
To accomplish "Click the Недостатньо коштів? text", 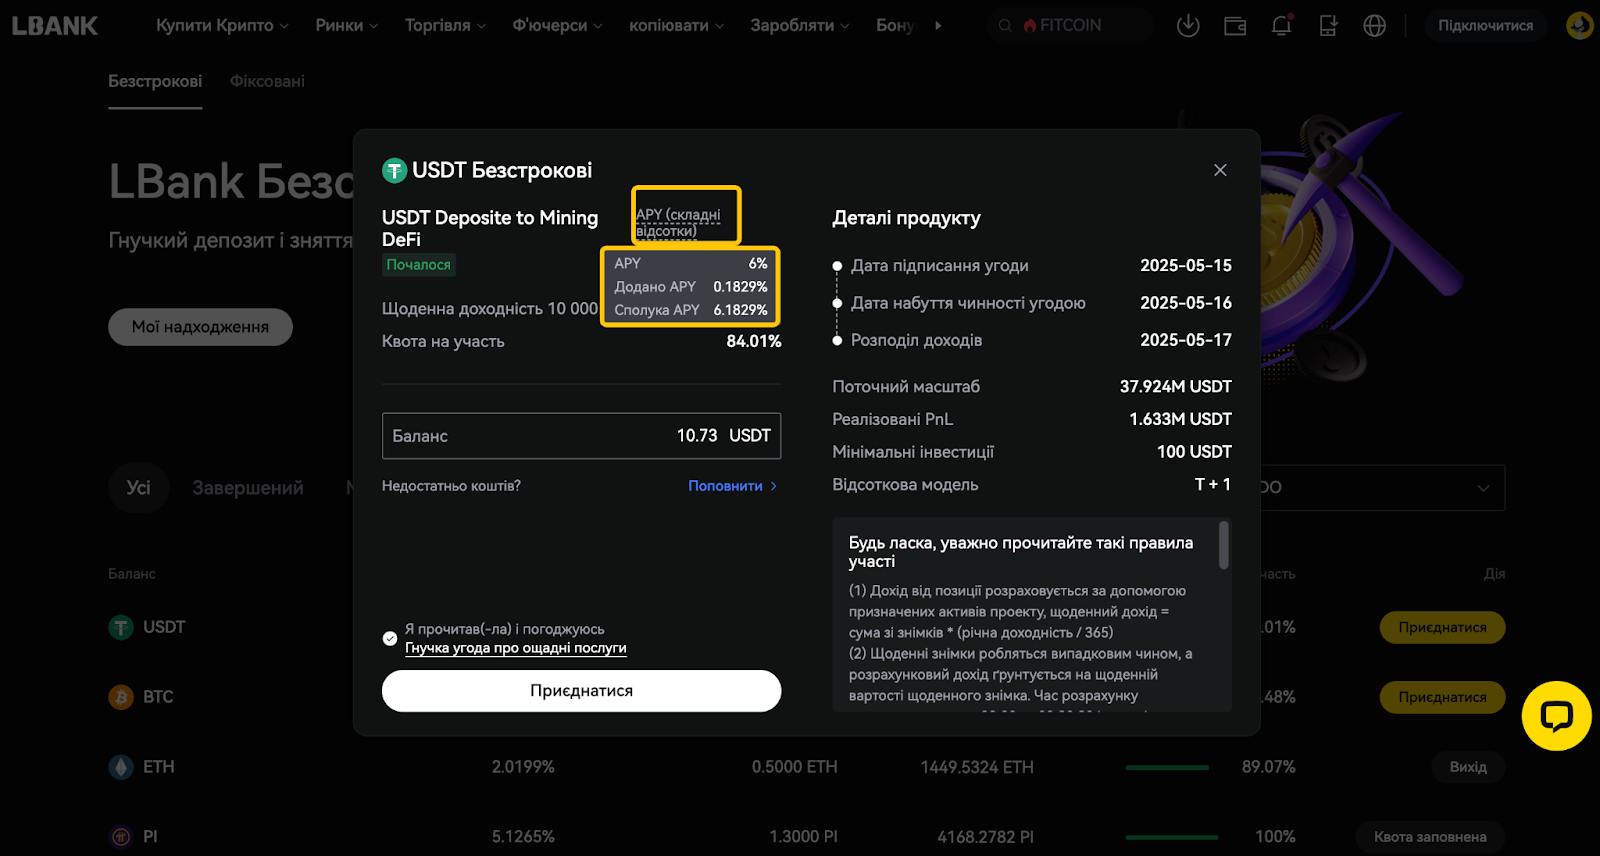I will pos(451,486).
